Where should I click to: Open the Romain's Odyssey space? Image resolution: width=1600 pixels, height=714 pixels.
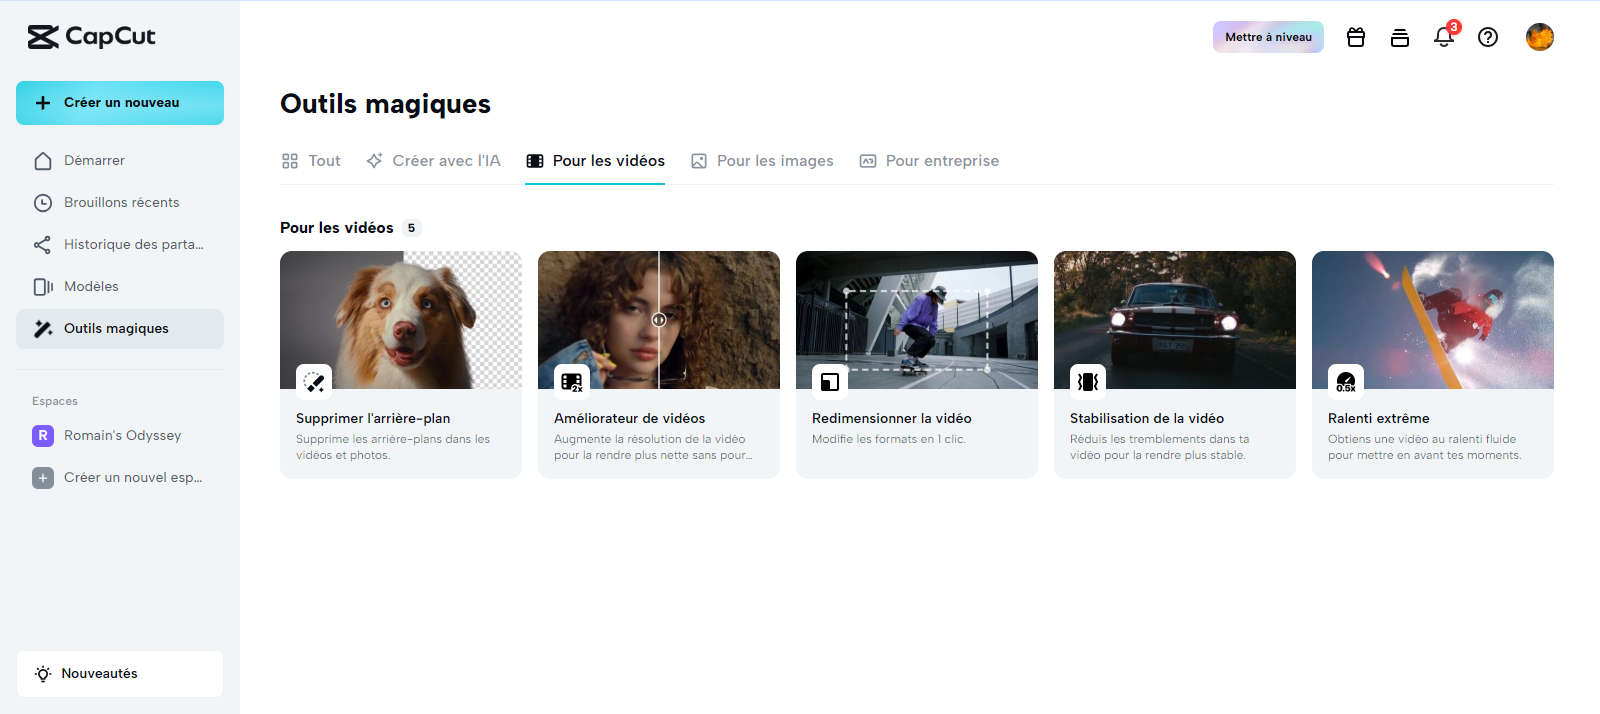click(x=120, y=436)
